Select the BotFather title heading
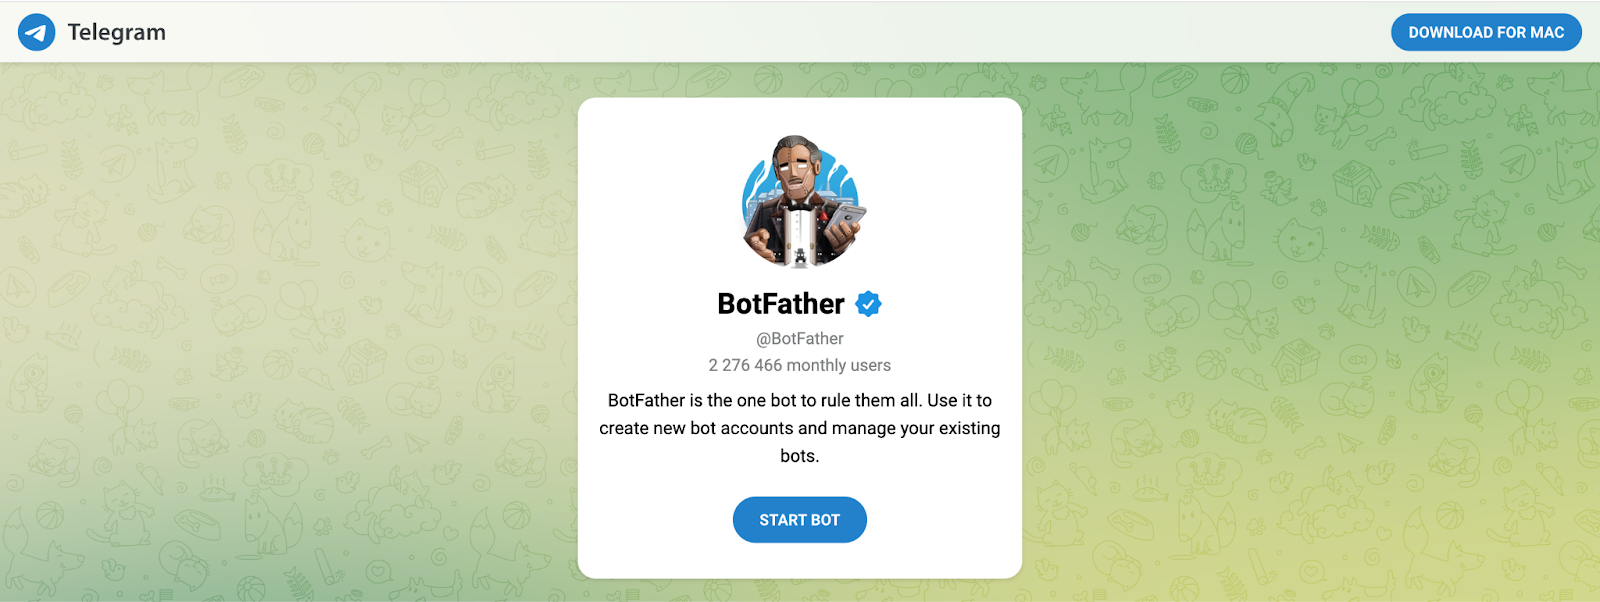This screenshot has height=602, width=1600. click(x=781, y=304)
